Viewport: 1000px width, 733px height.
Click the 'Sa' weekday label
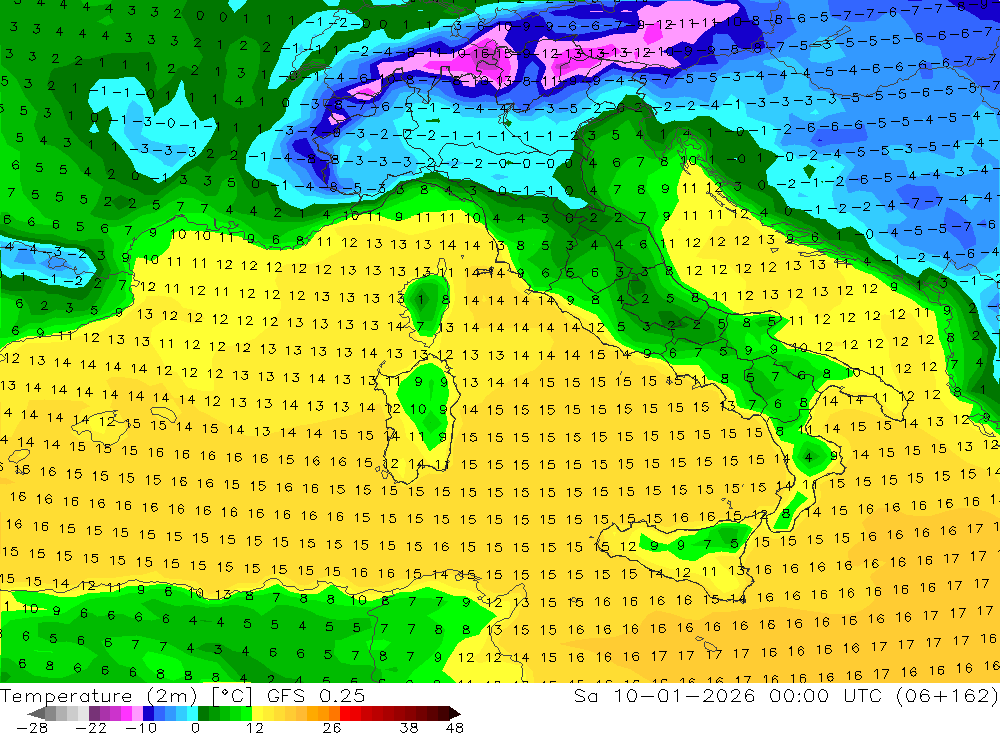(x=586, y=695)
